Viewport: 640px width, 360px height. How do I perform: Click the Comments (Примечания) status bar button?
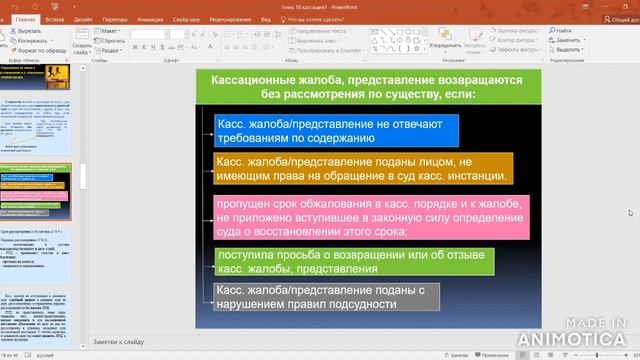(492, 355)
